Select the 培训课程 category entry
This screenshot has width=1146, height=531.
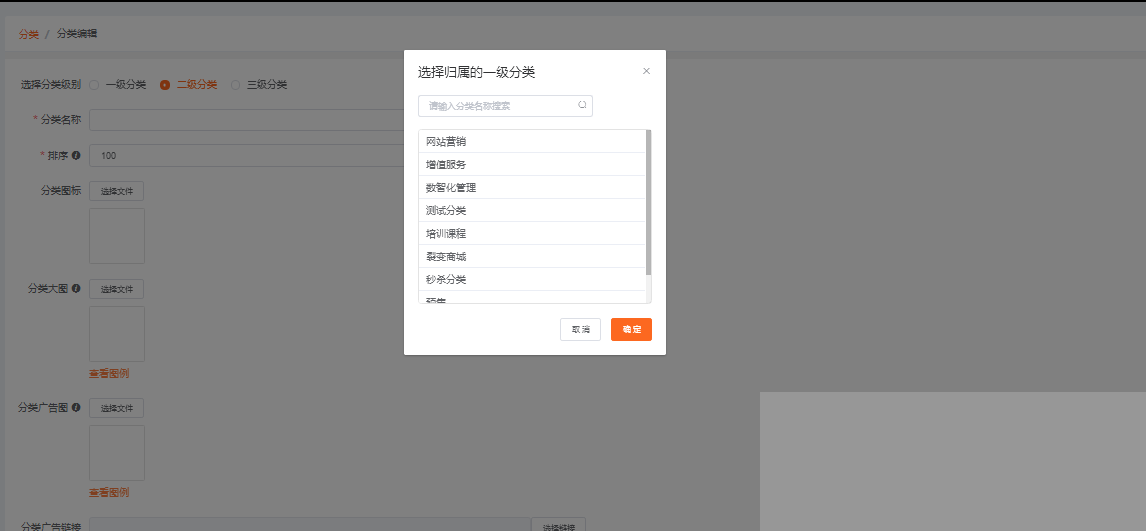pos(446,234)
